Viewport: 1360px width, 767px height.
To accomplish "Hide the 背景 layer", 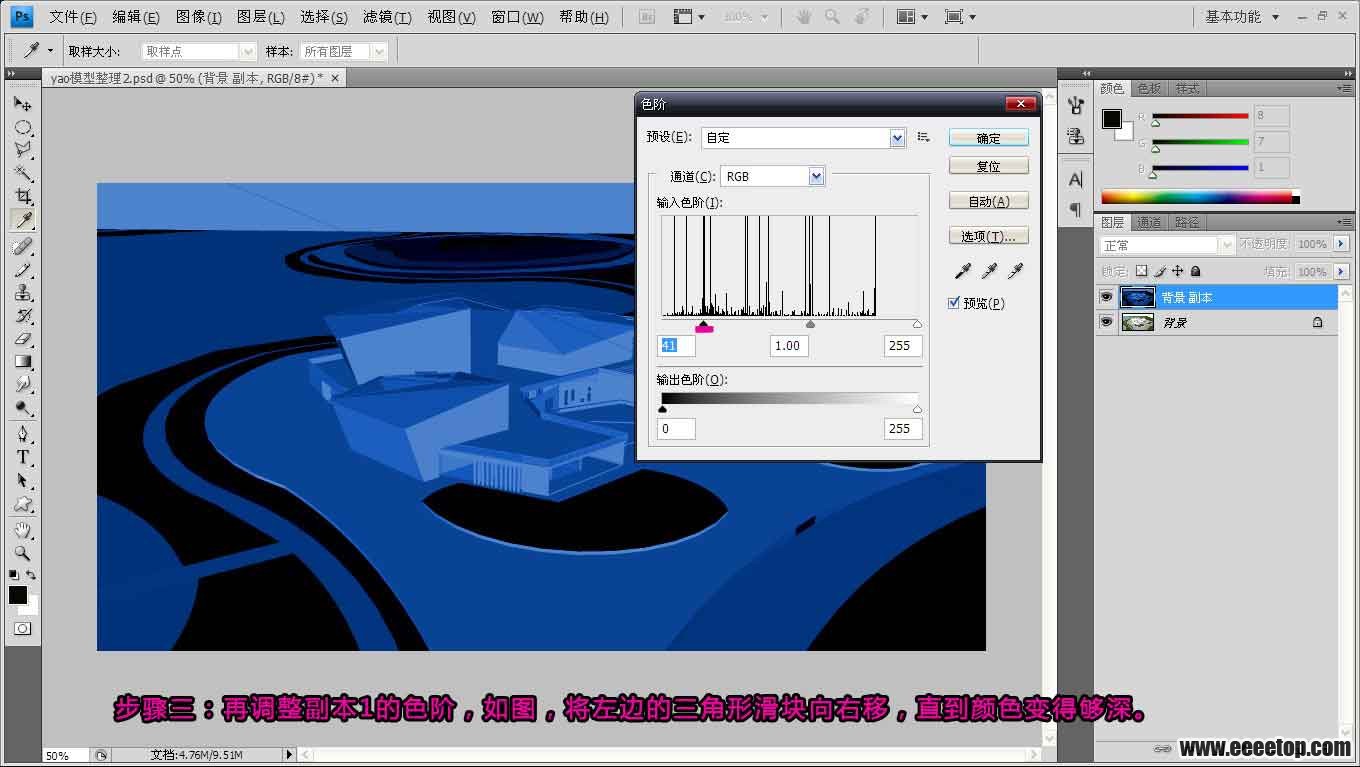I will (1106, 322).
